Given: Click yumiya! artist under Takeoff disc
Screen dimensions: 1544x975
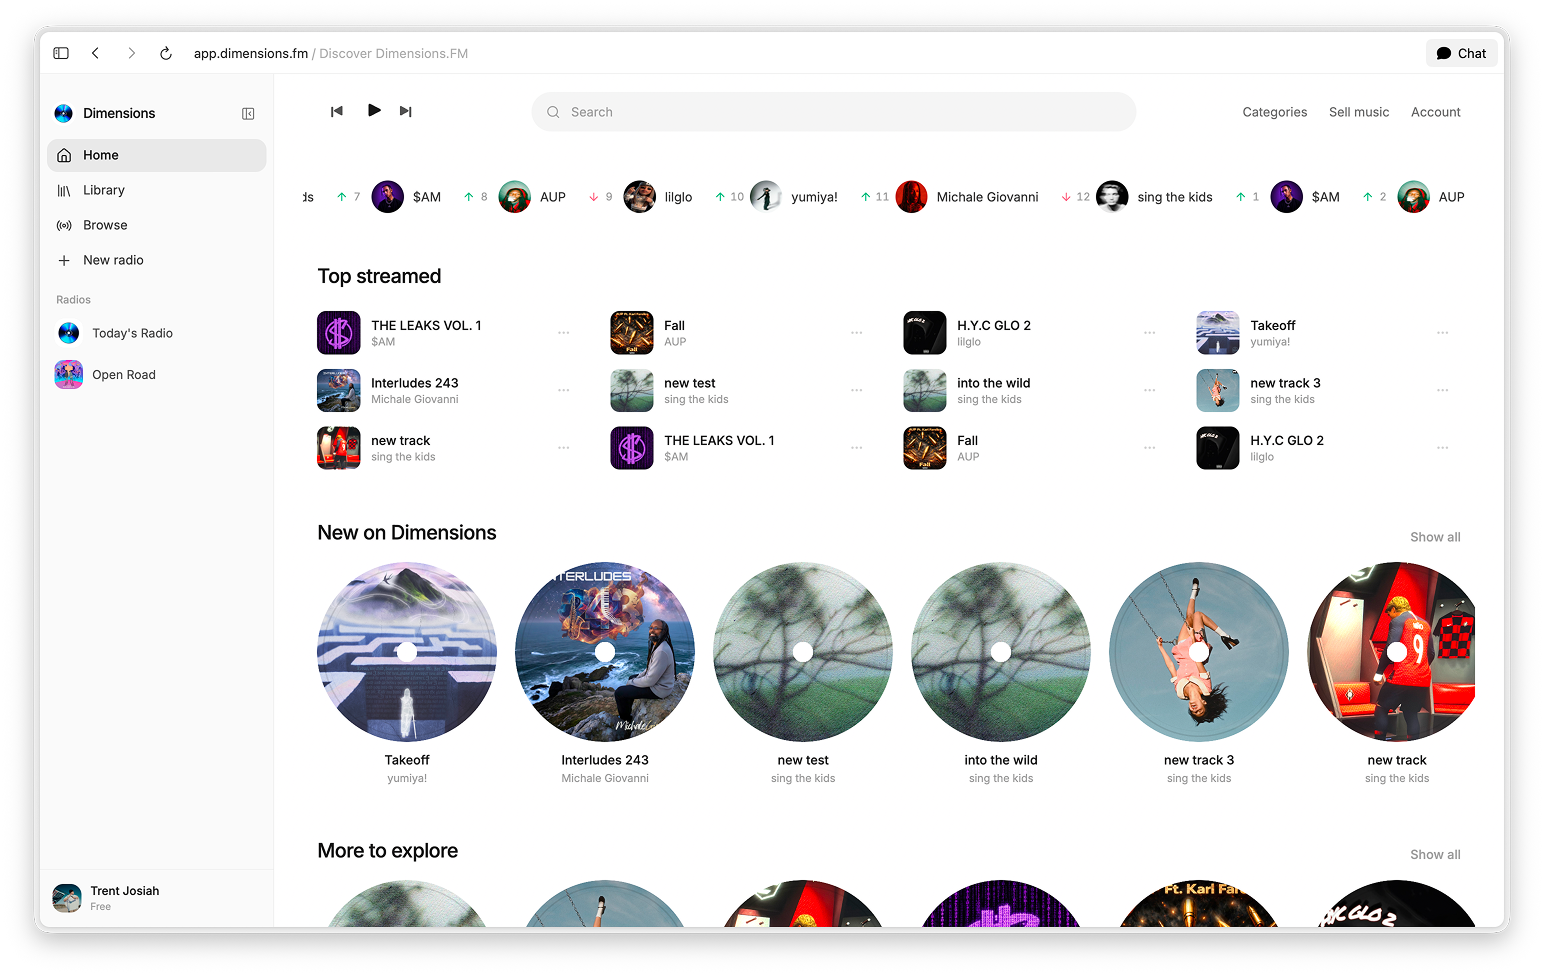Looking at the screenshot, I should (407, 779).
